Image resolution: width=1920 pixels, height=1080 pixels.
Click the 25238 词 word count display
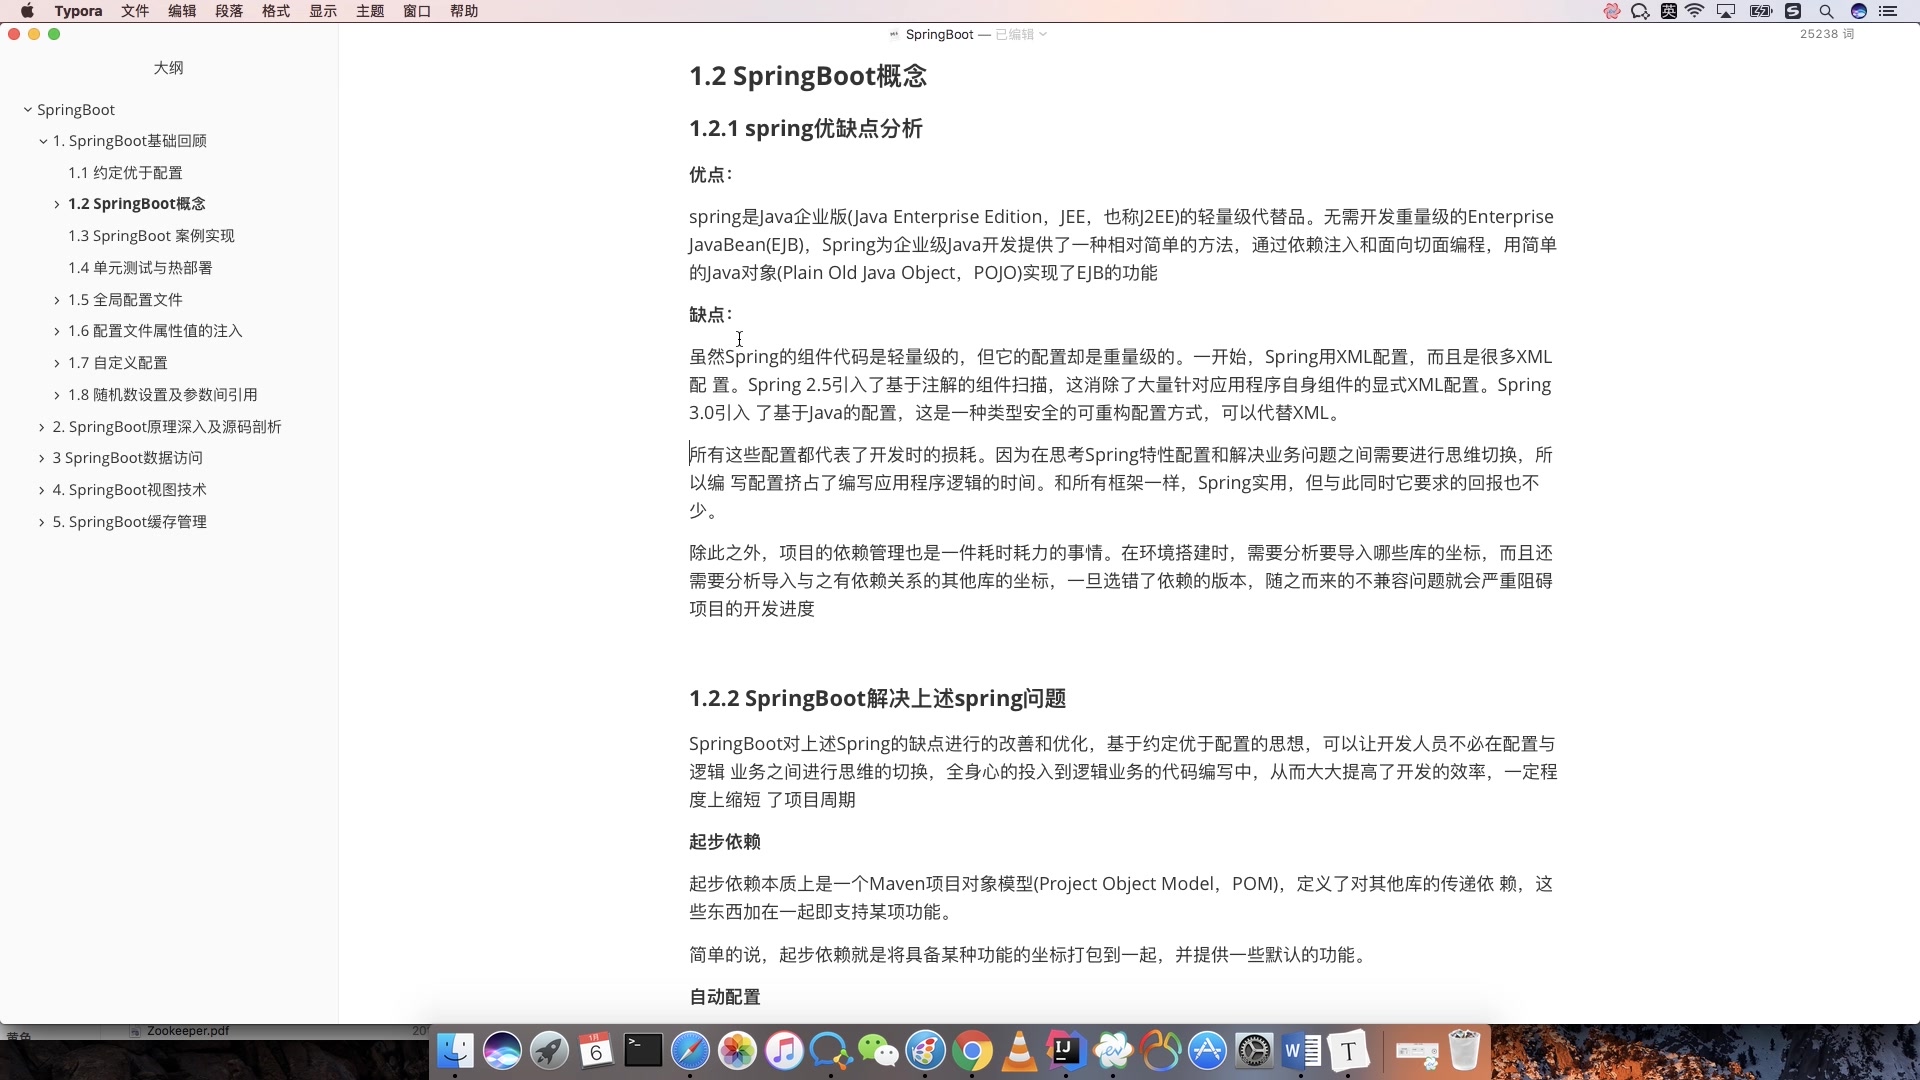click(1827, 33)
